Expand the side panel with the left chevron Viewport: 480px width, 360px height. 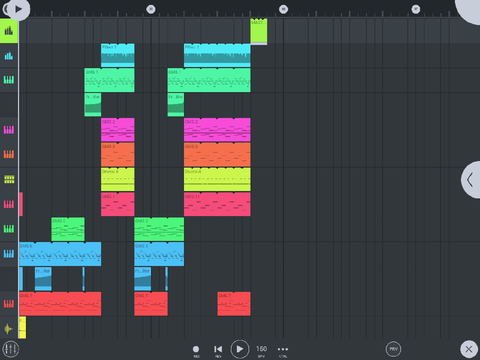pos(471,180)
